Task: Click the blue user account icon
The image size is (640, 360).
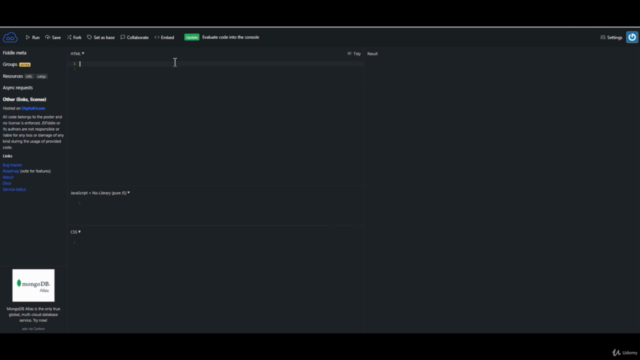Action: tap(632, 37)
